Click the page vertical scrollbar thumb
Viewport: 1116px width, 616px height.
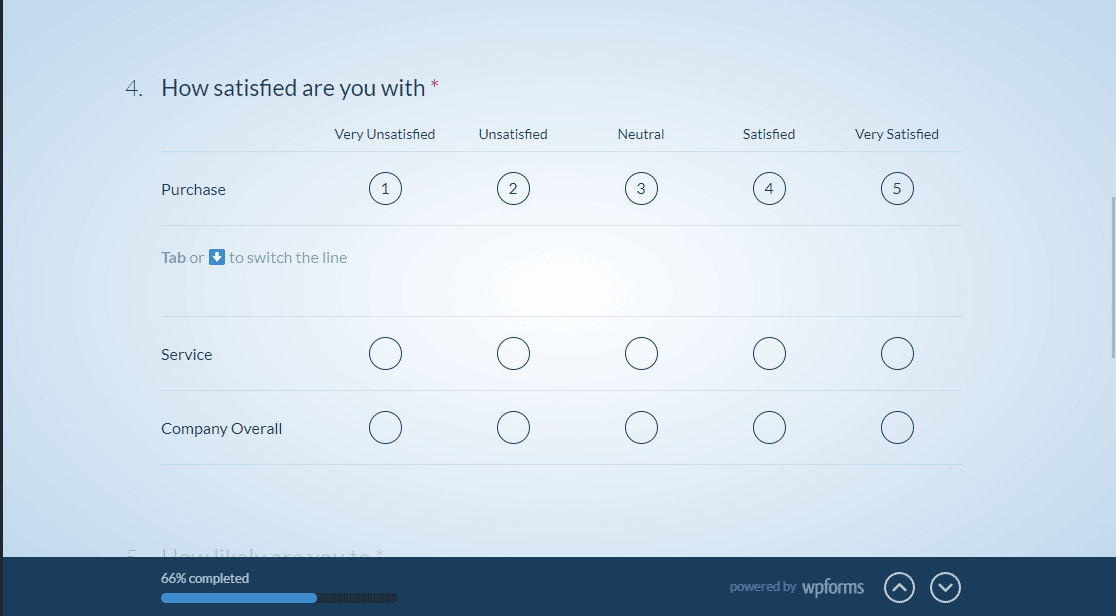[1113, 278]
